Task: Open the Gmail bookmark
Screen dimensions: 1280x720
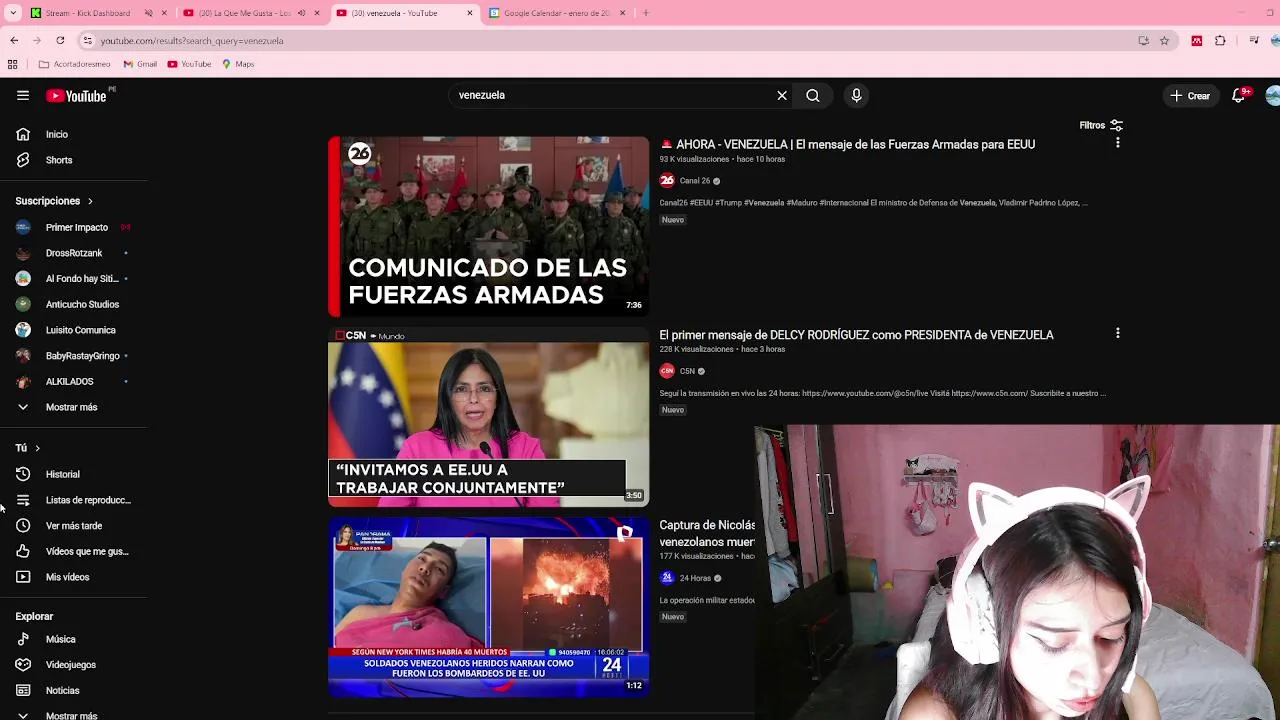Action: click(139, 64)
